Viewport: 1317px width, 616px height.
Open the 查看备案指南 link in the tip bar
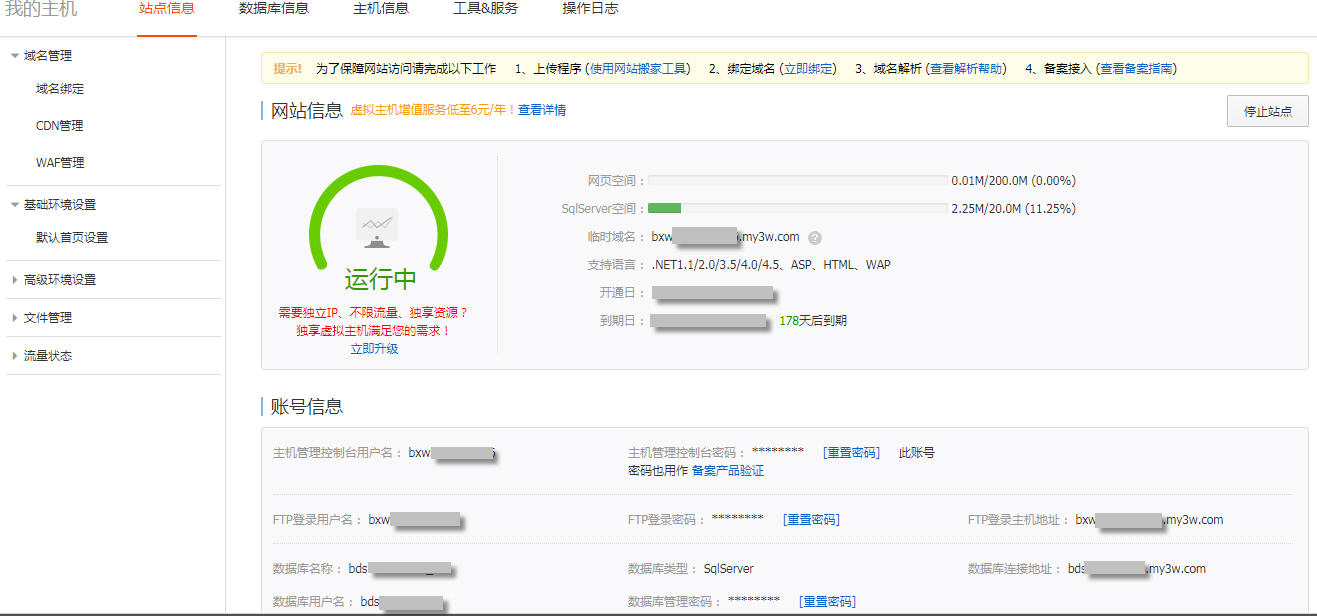(x=1136, y=69)
